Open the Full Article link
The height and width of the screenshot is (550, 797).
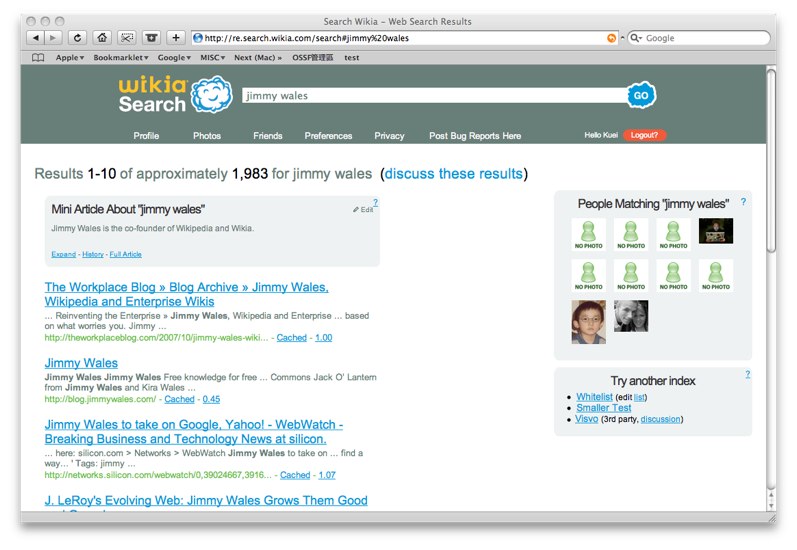[126, 254]
